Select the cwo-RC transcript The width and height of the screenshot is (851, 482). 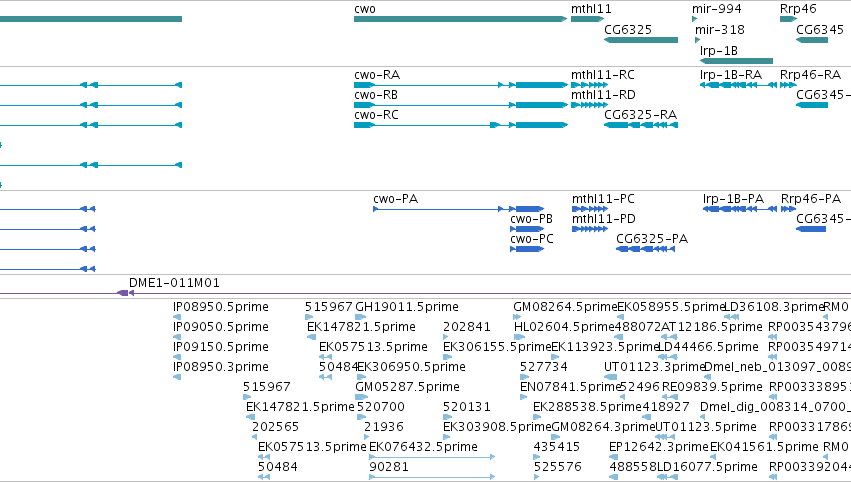click(461, 125)
